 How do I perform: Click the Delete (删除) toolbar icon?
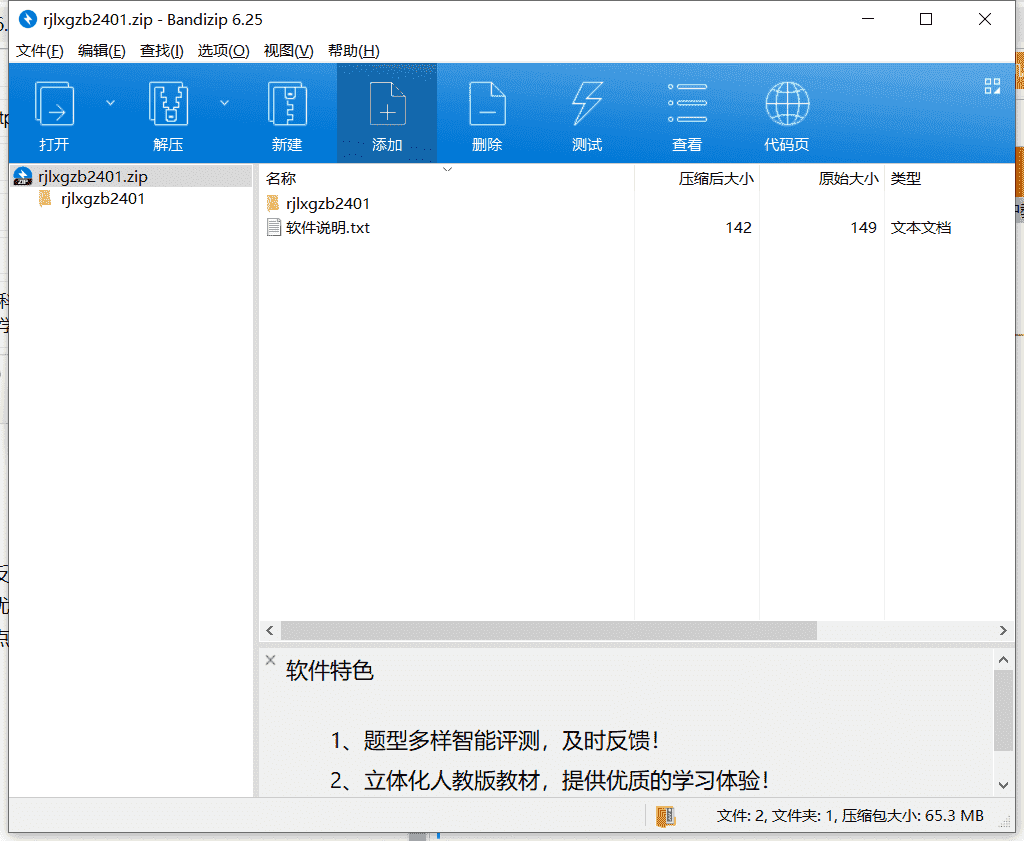point(487,103)
